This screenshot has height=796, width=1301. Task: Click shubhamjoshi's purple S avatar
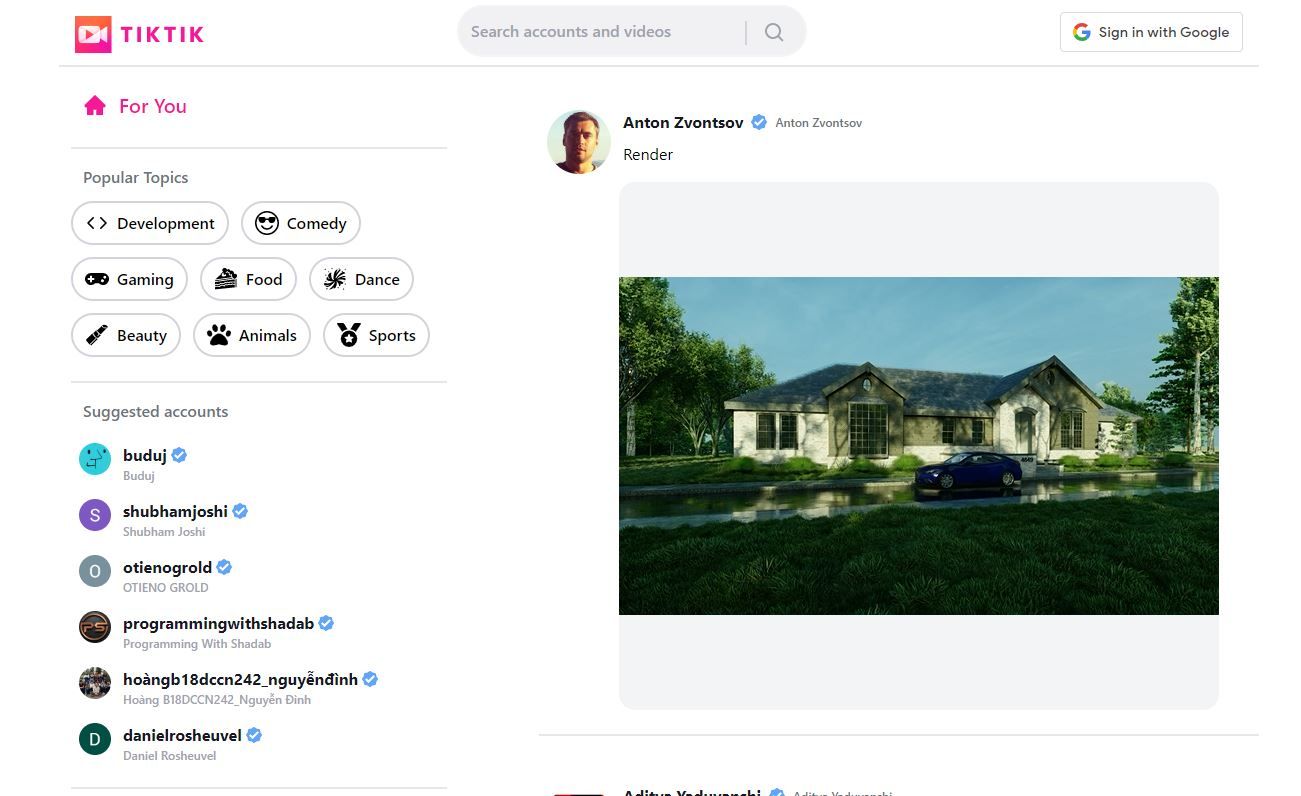(x=95, y=515)
